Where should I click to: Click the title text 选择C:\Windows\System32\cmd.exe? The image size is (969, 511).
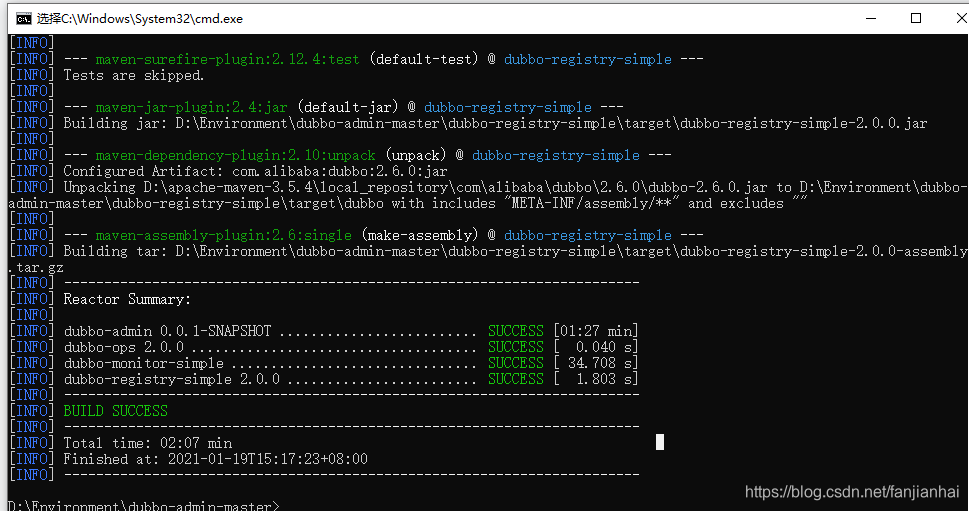(140, 19)
